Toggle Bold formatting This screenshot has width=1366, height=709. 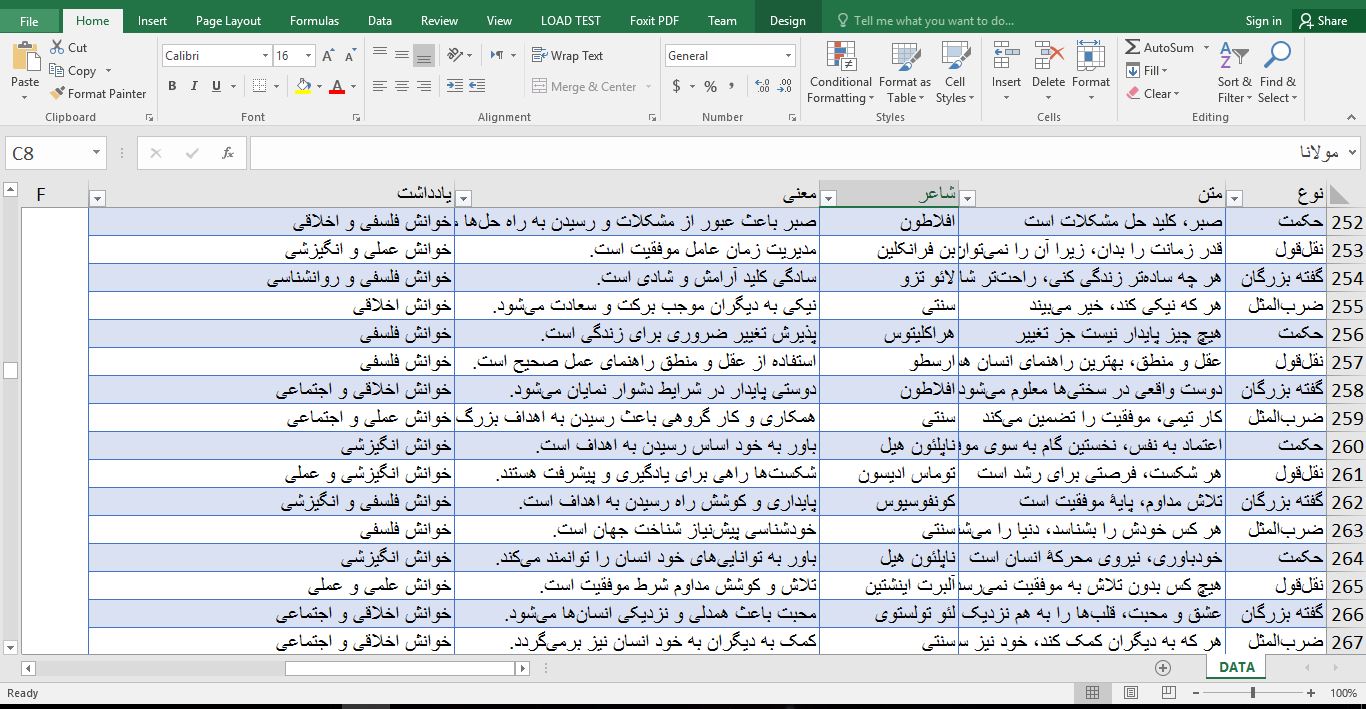coord(172,87)
